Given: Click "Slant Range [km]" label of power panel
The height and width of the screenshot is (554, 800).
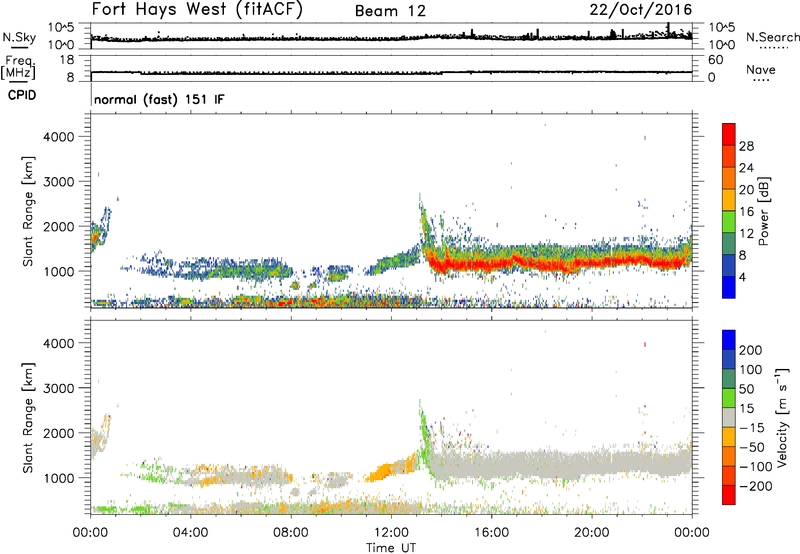Looking at the screenshot, I should click(28, 211).
